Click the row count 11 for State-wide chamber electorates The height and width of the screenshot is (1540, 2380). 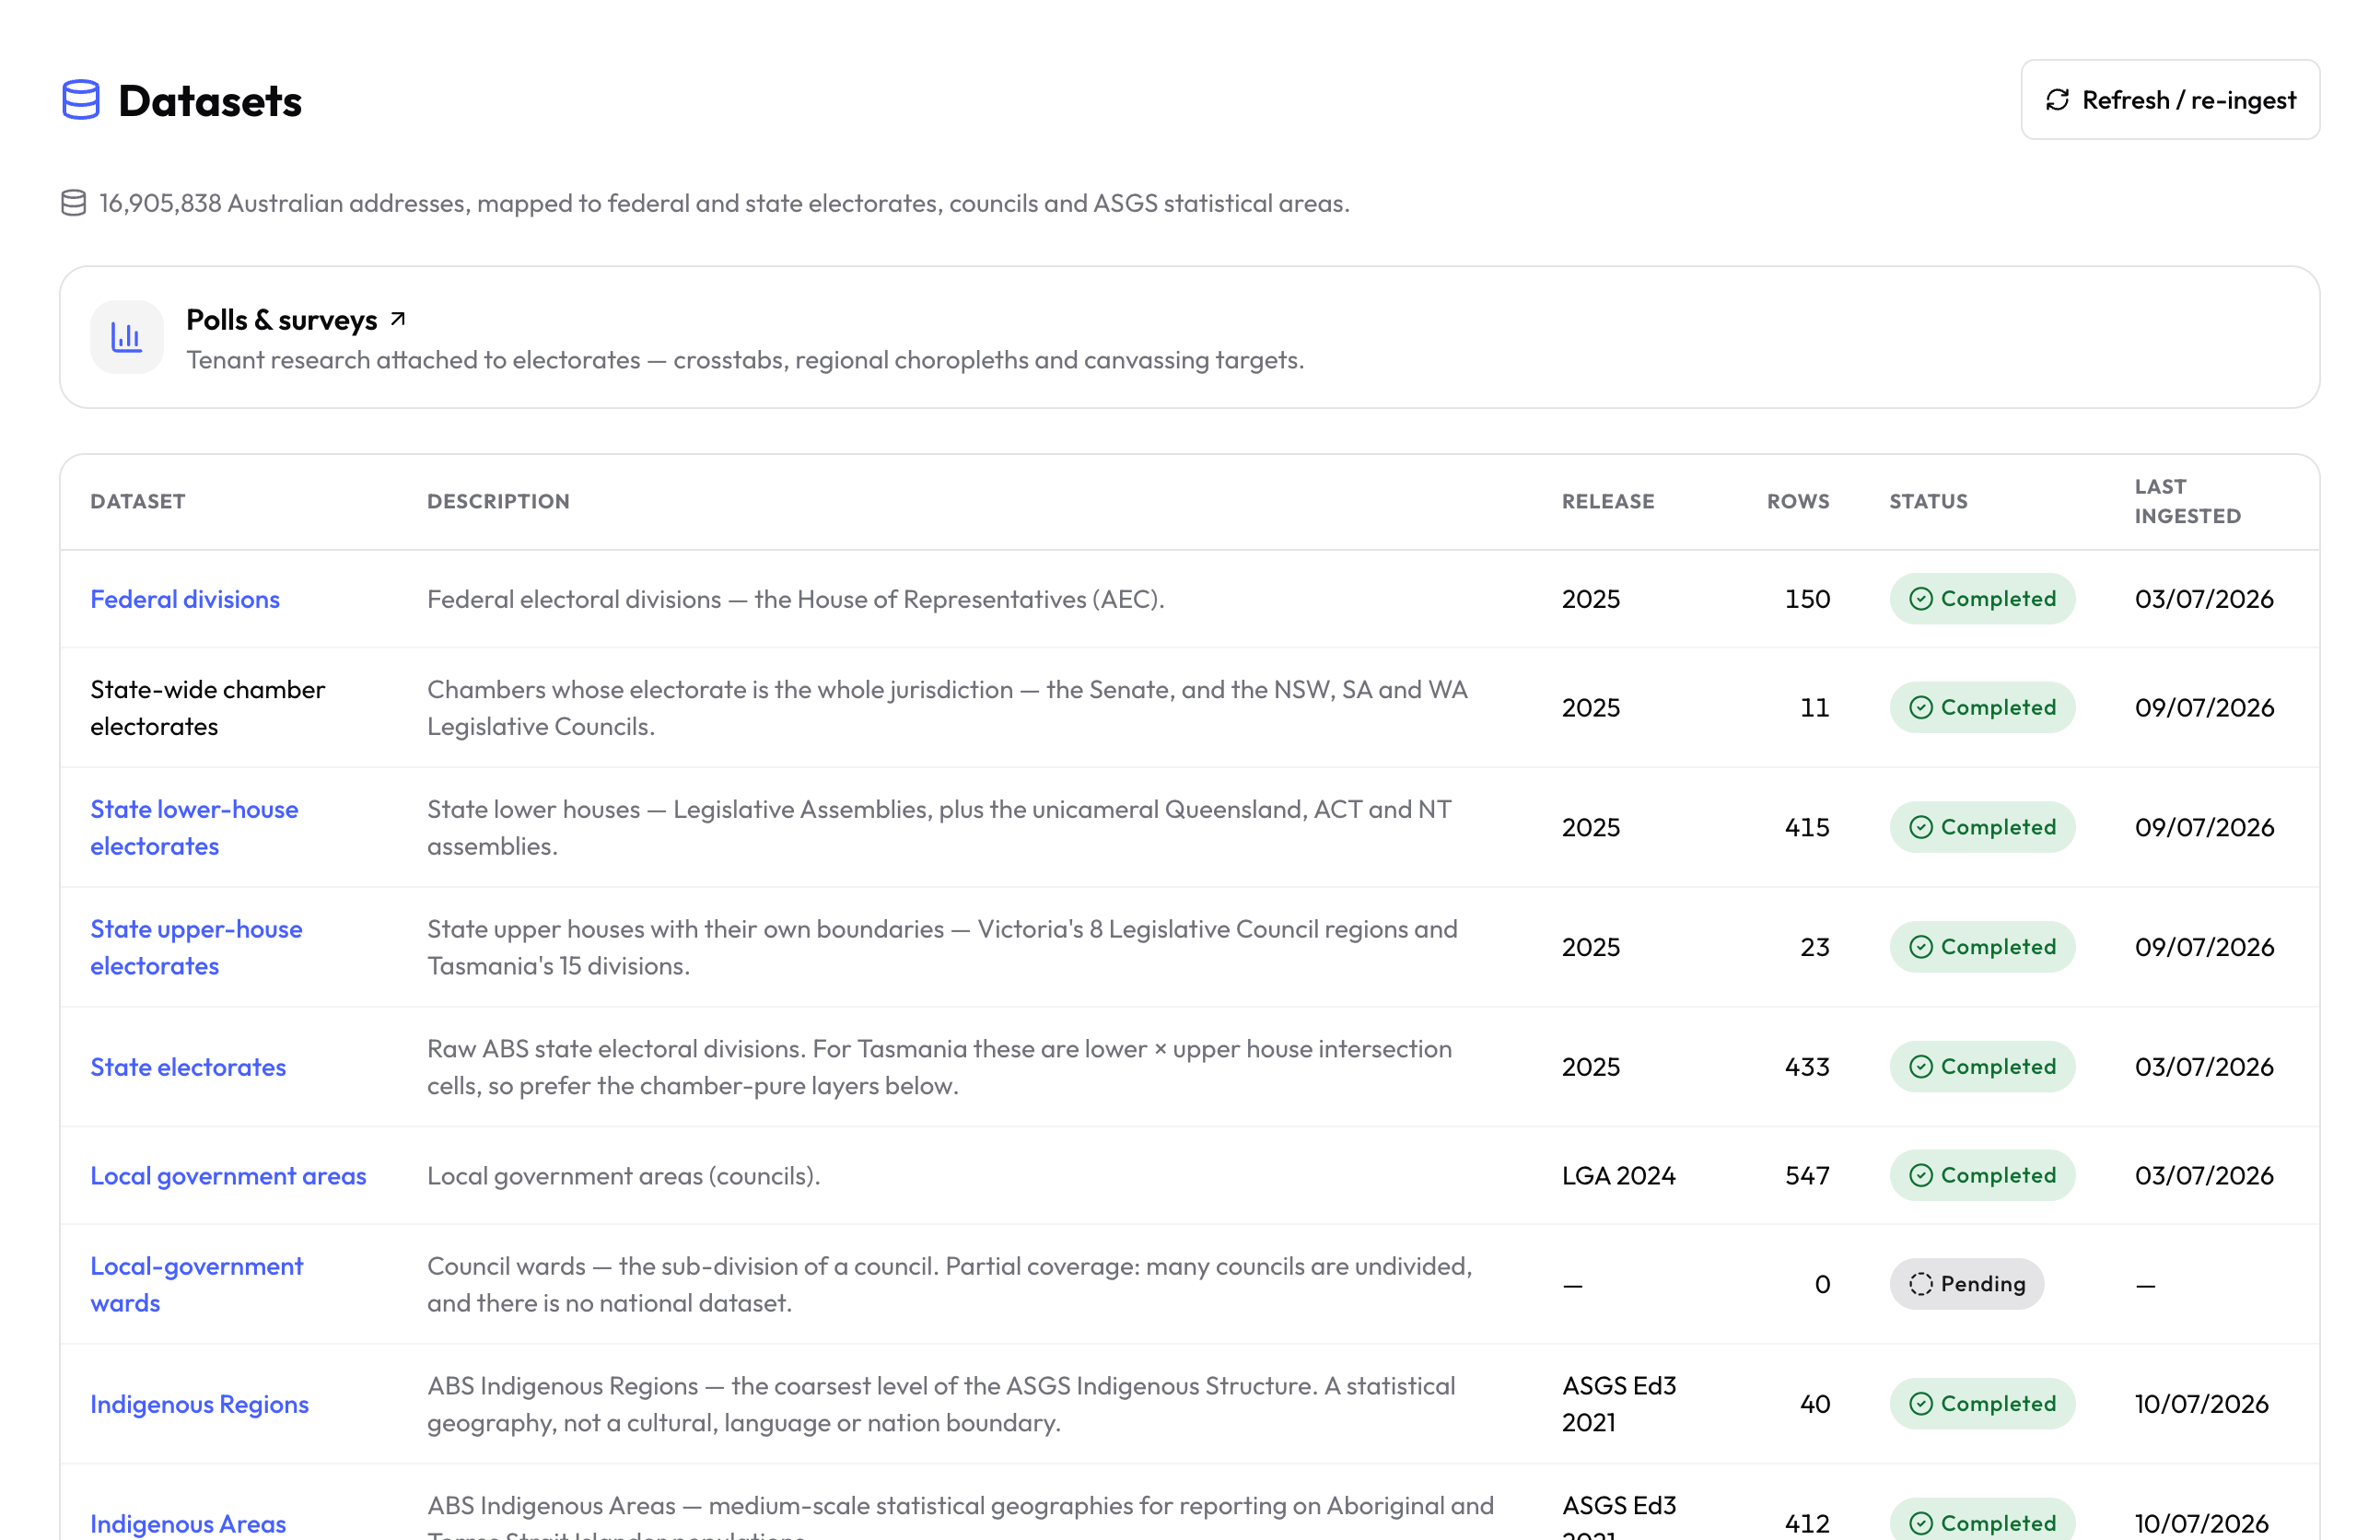pyautogui.click(x=1815, y=708)
